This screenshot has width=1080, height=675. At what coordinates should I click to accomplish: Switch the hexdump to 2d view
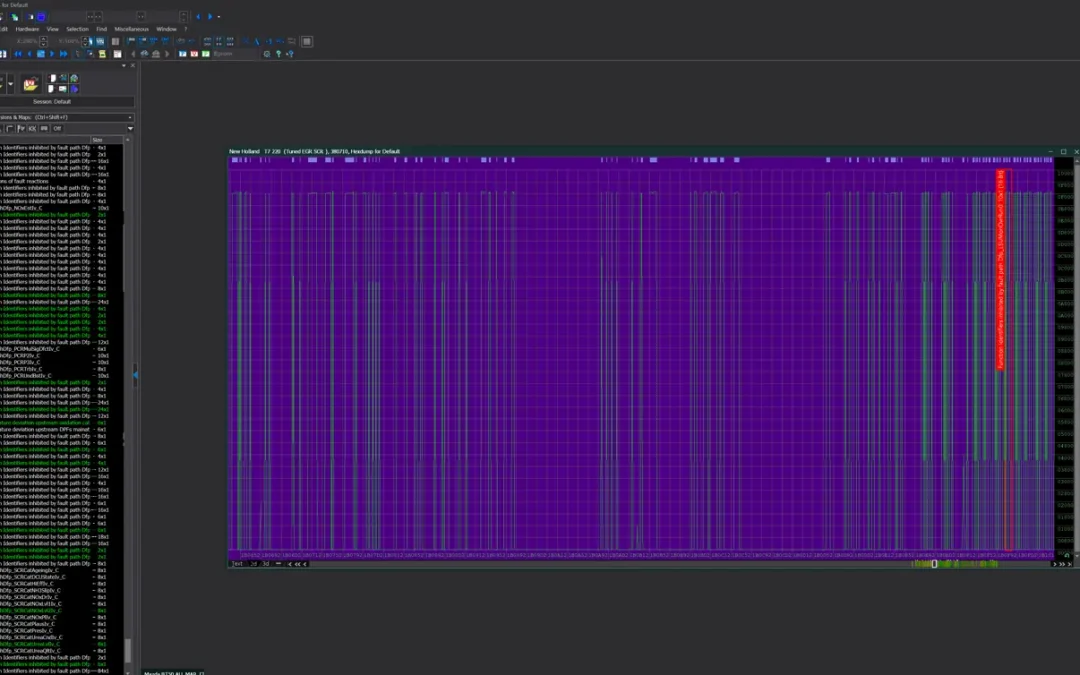(253, 563)
